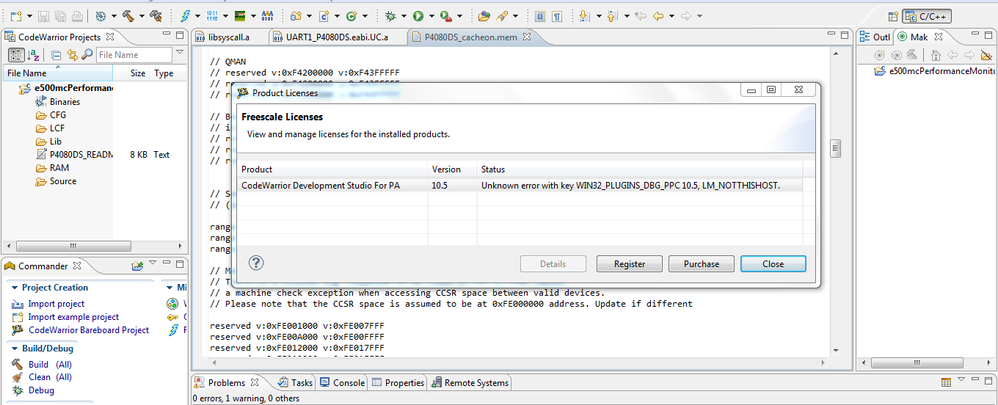Click Import project link in Commander
The height and width of the screenshot is (405, 998).
point(56,304)
